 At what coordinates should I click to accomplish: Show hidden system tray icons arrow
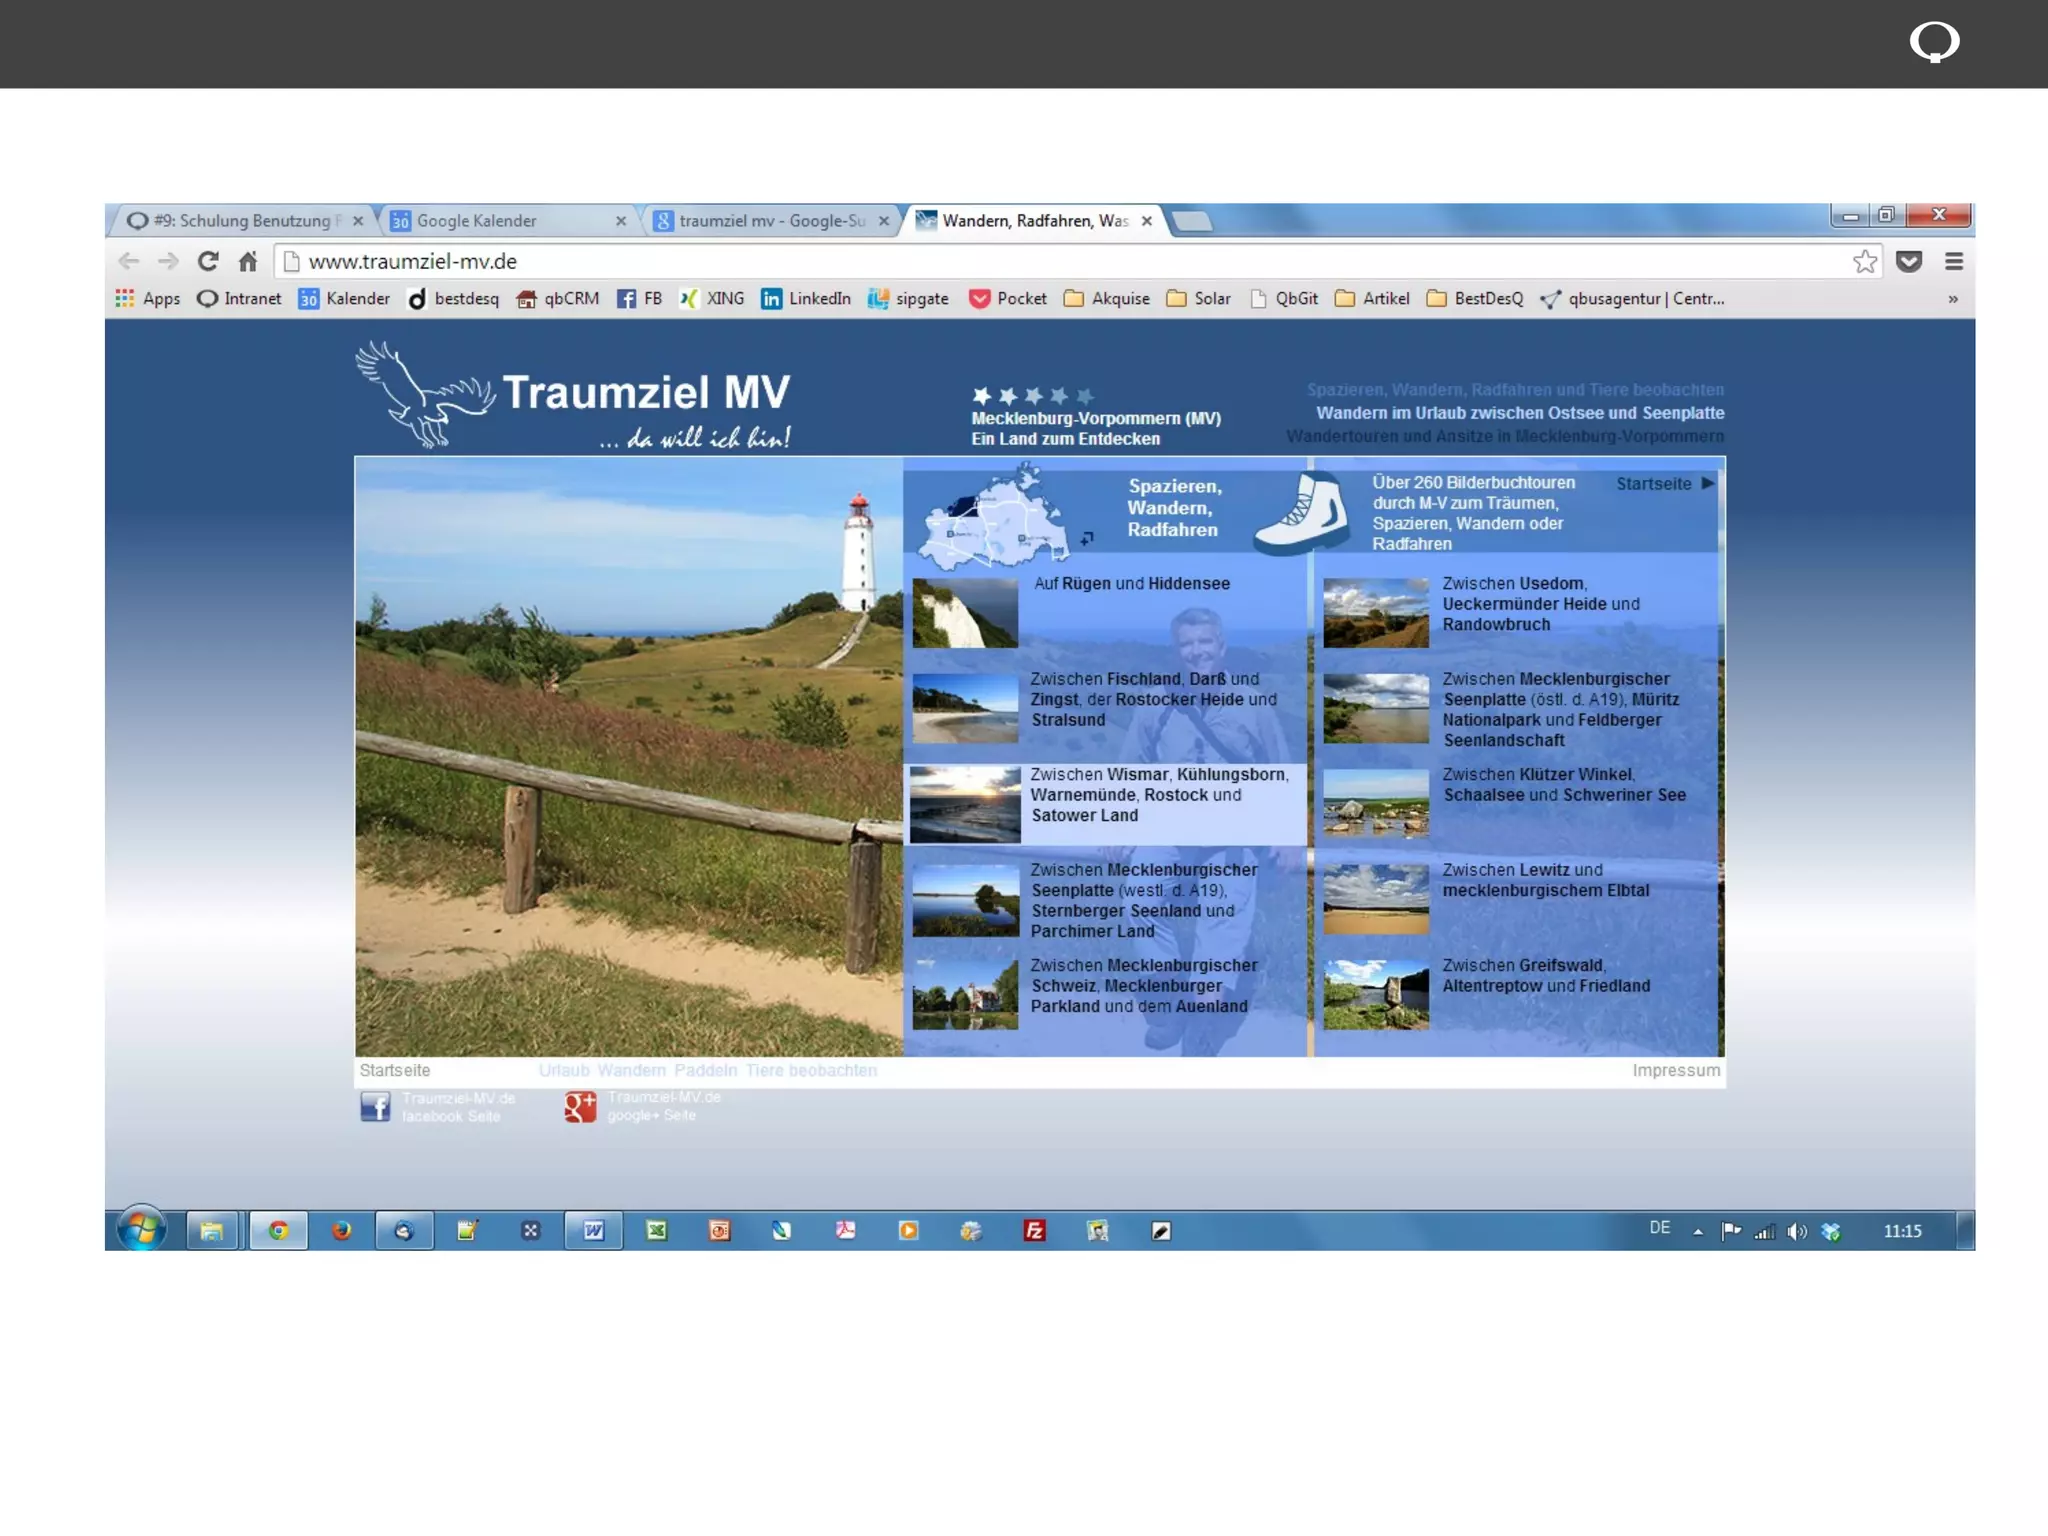(1698, 1232)
